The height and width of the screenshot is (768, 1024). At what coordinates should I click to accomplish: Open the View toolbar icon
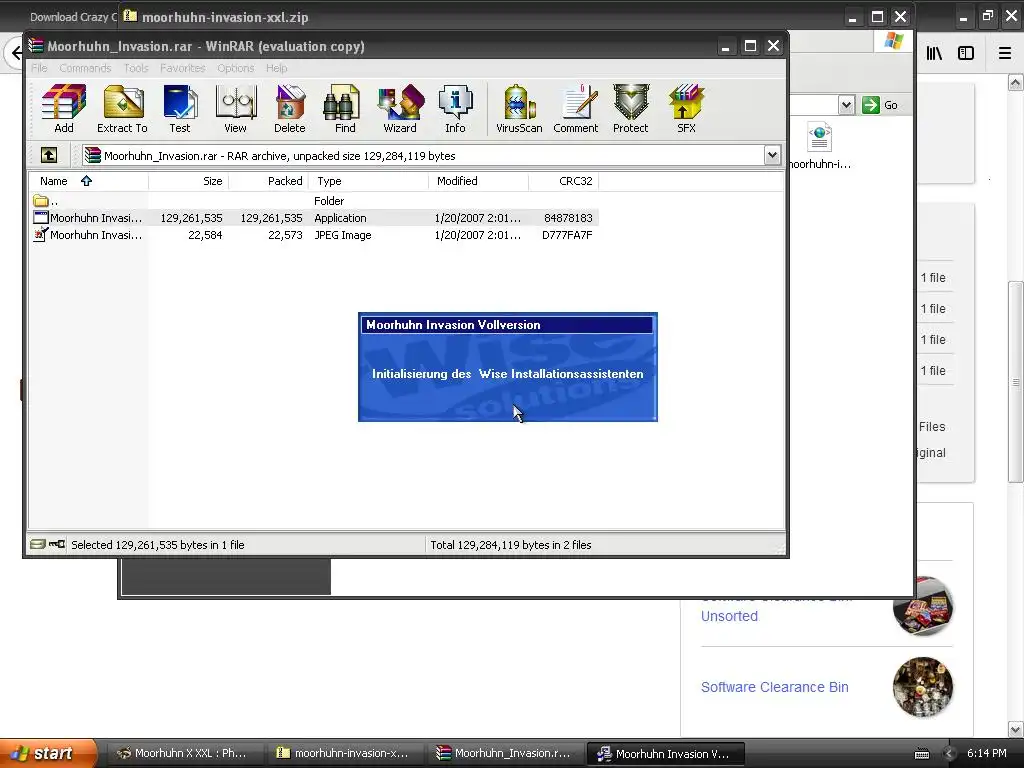[236, 108]
